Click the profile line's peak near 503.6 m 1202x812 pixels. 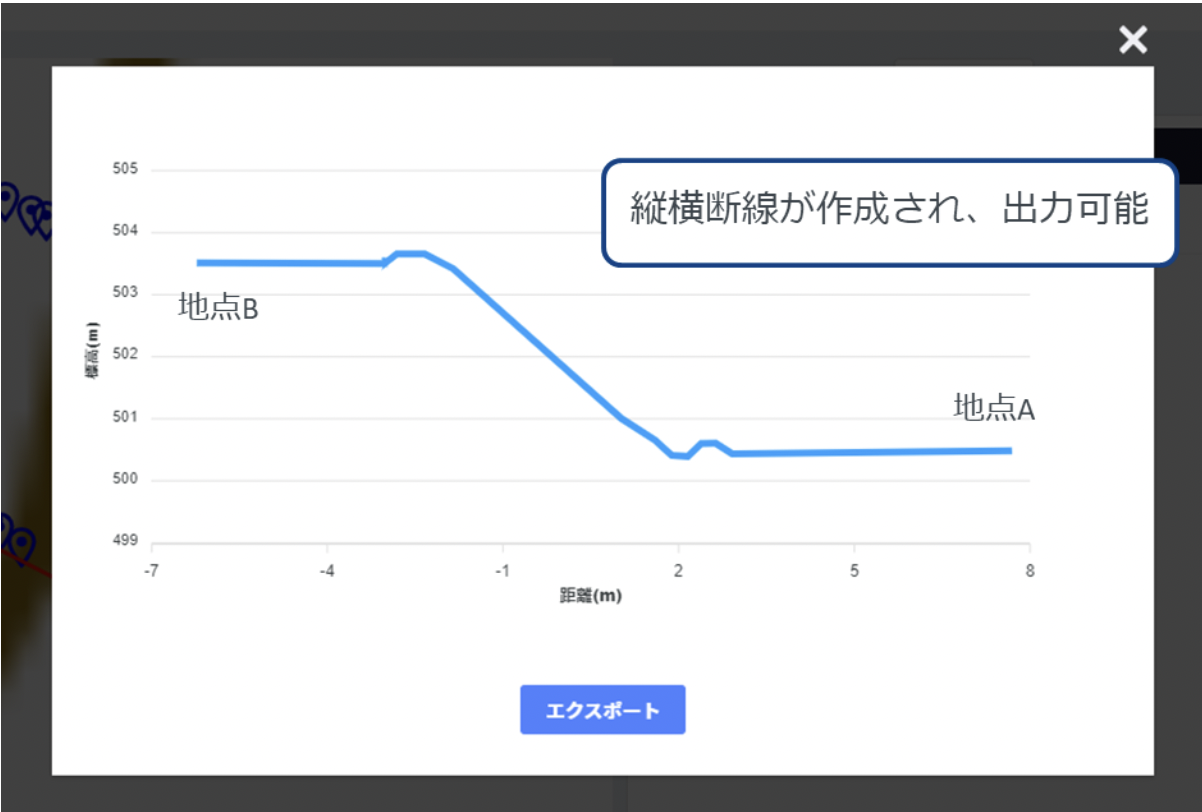click(x=411, y=254)
